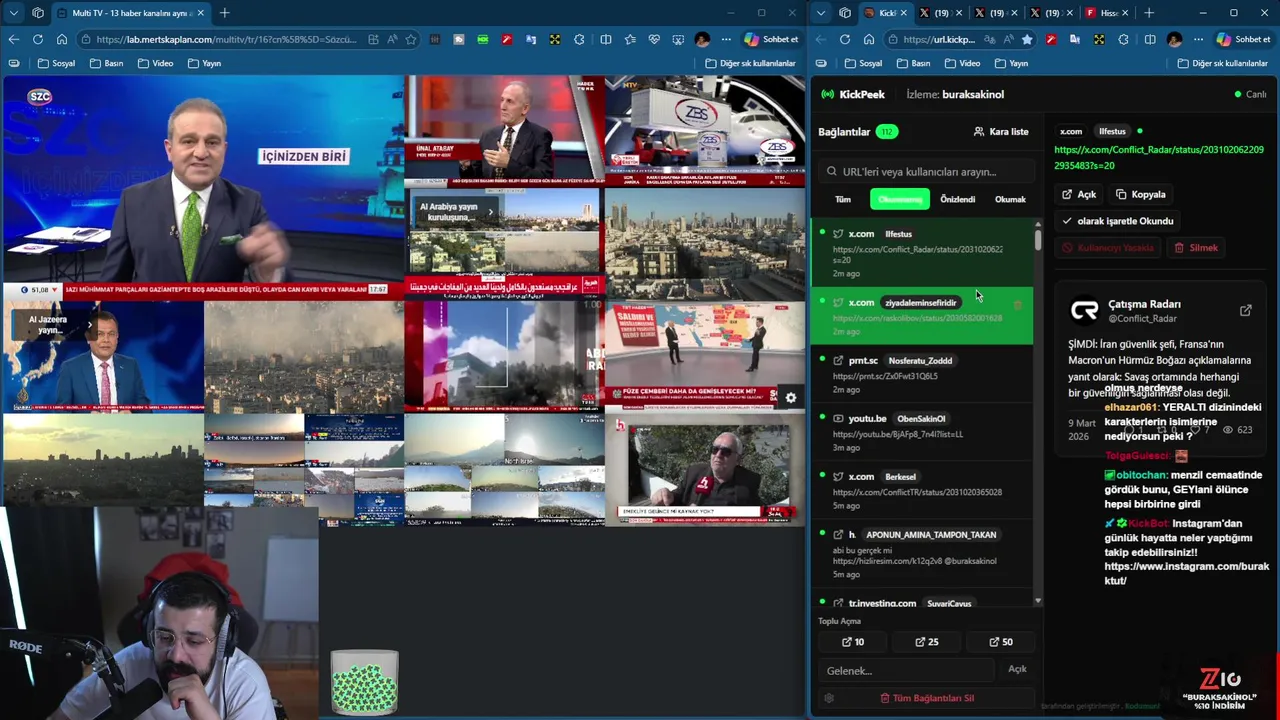This screenshot has width=1280, height=720.
Task: Select the x.com row from Berkesel
Action: point(921,490)
